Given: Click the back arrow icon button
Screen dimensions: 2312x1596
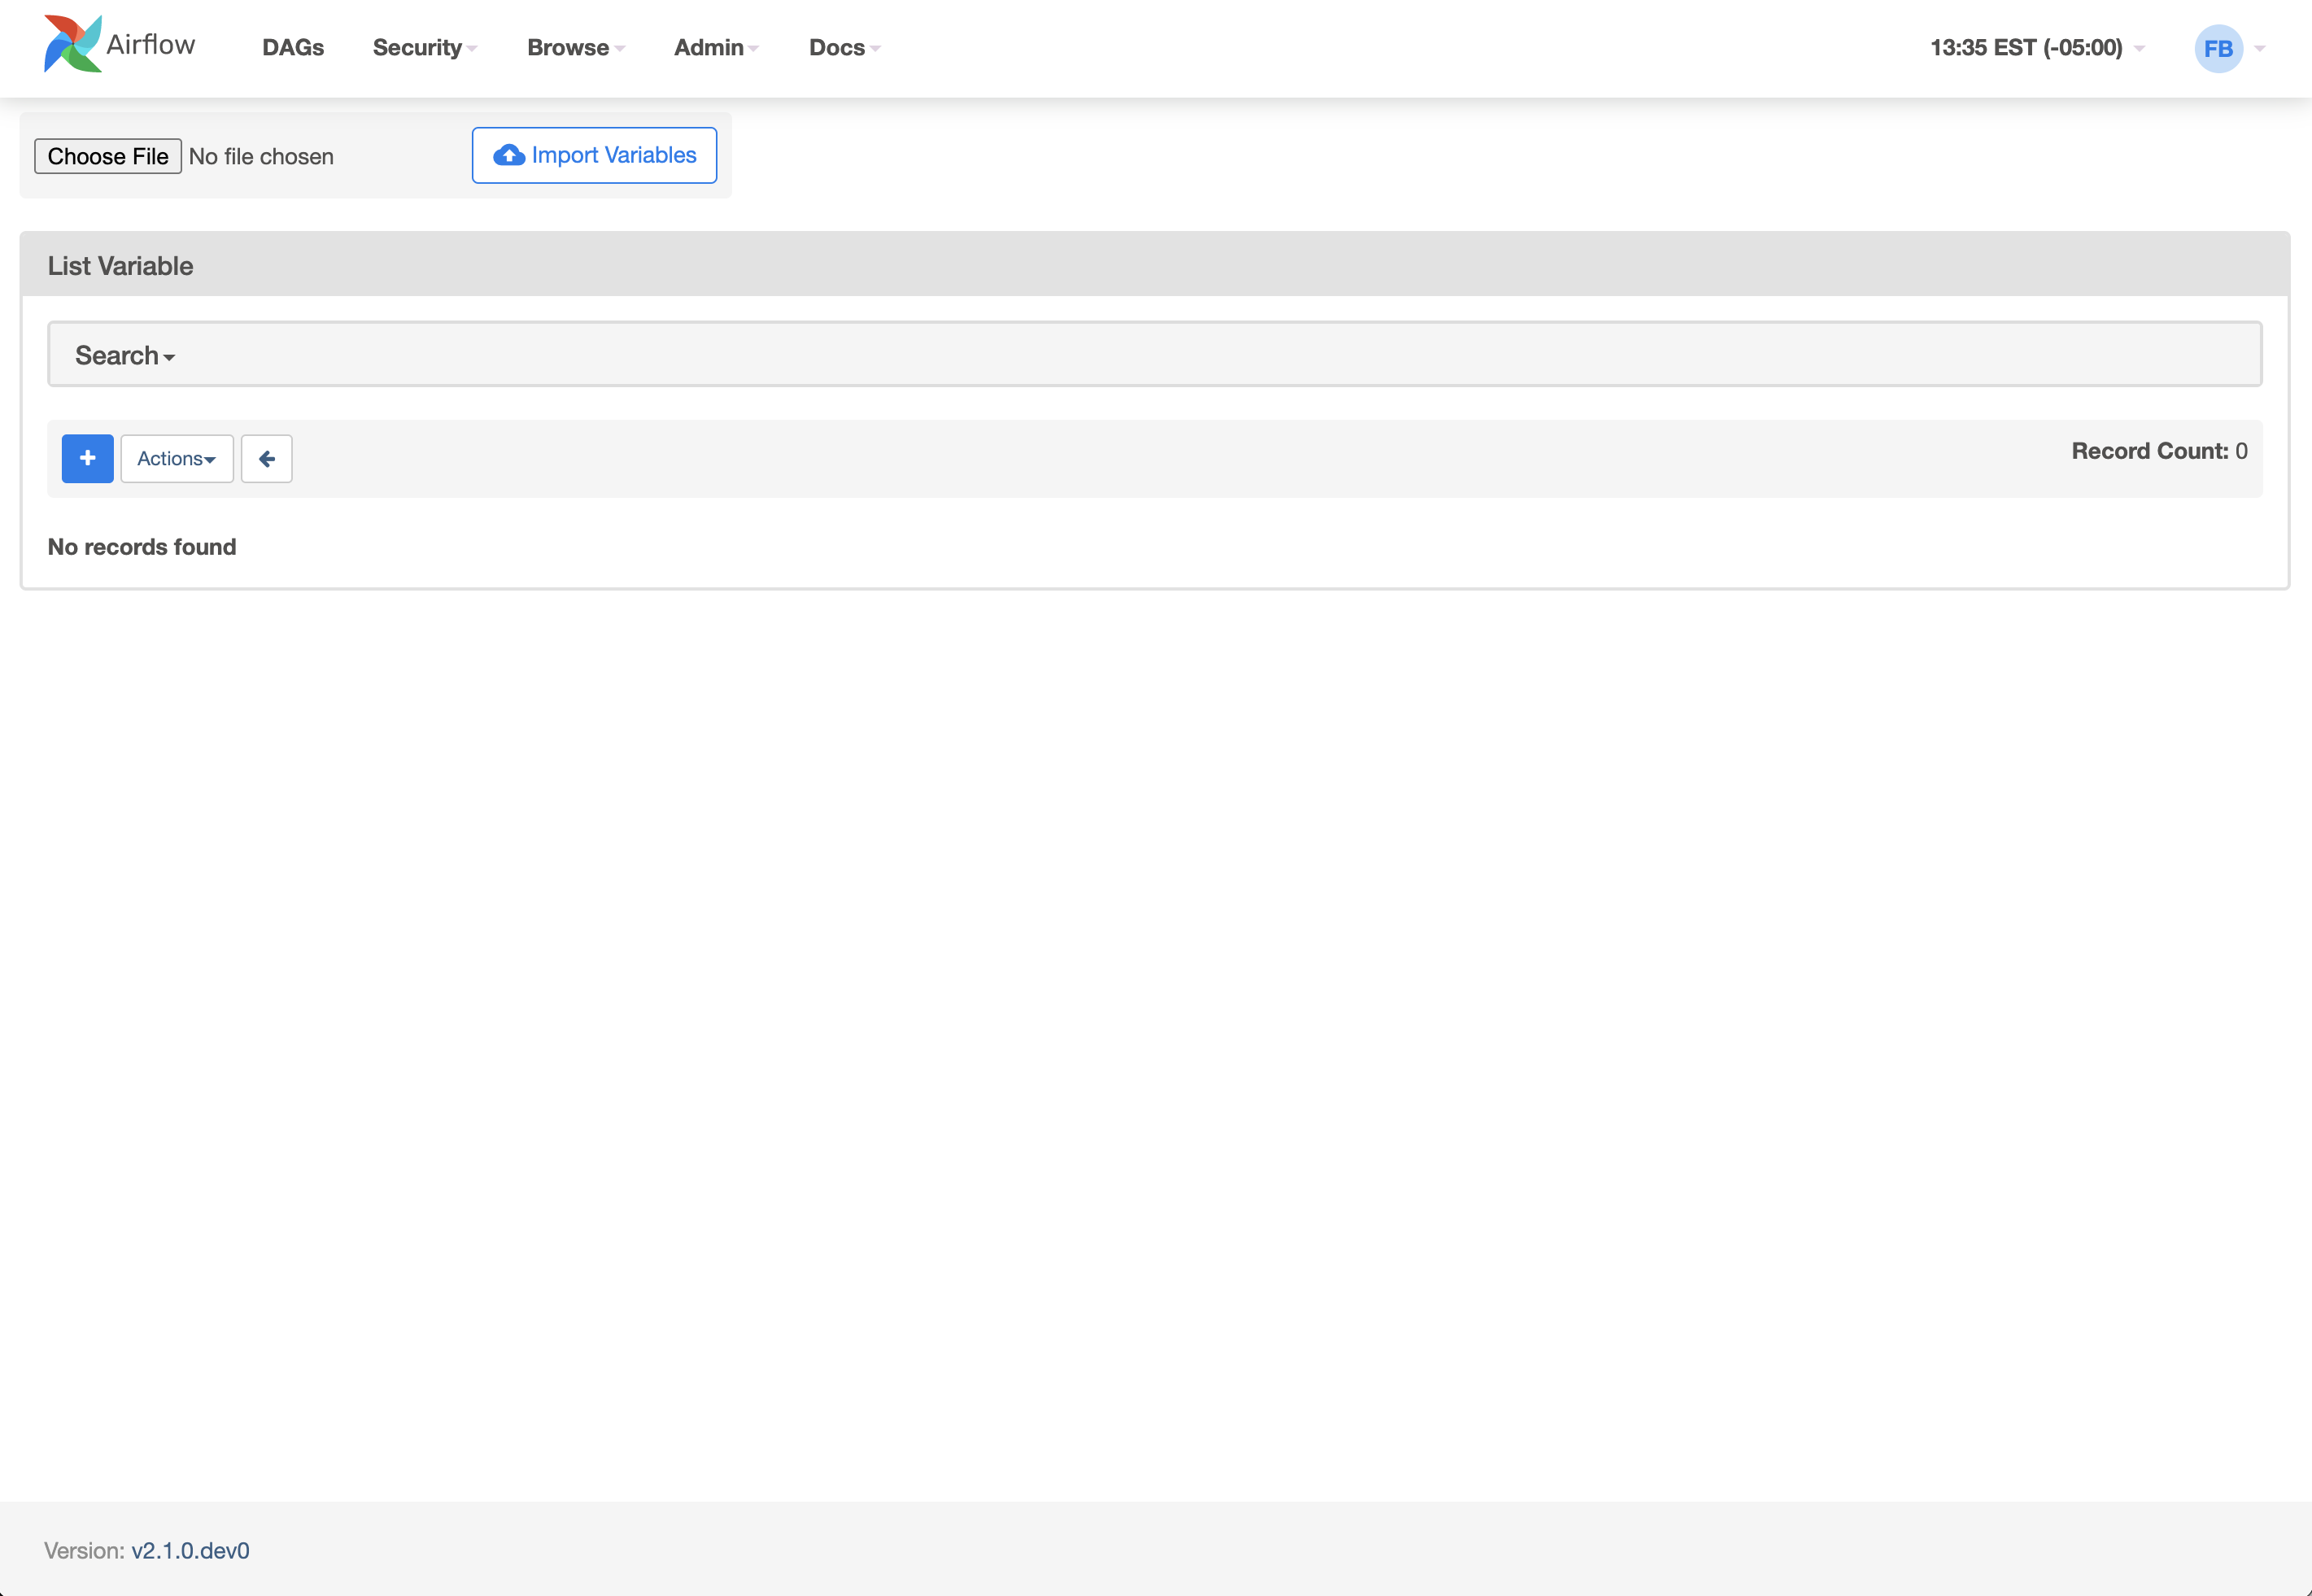Looking at the screenshot, I should tap(267, 459).
